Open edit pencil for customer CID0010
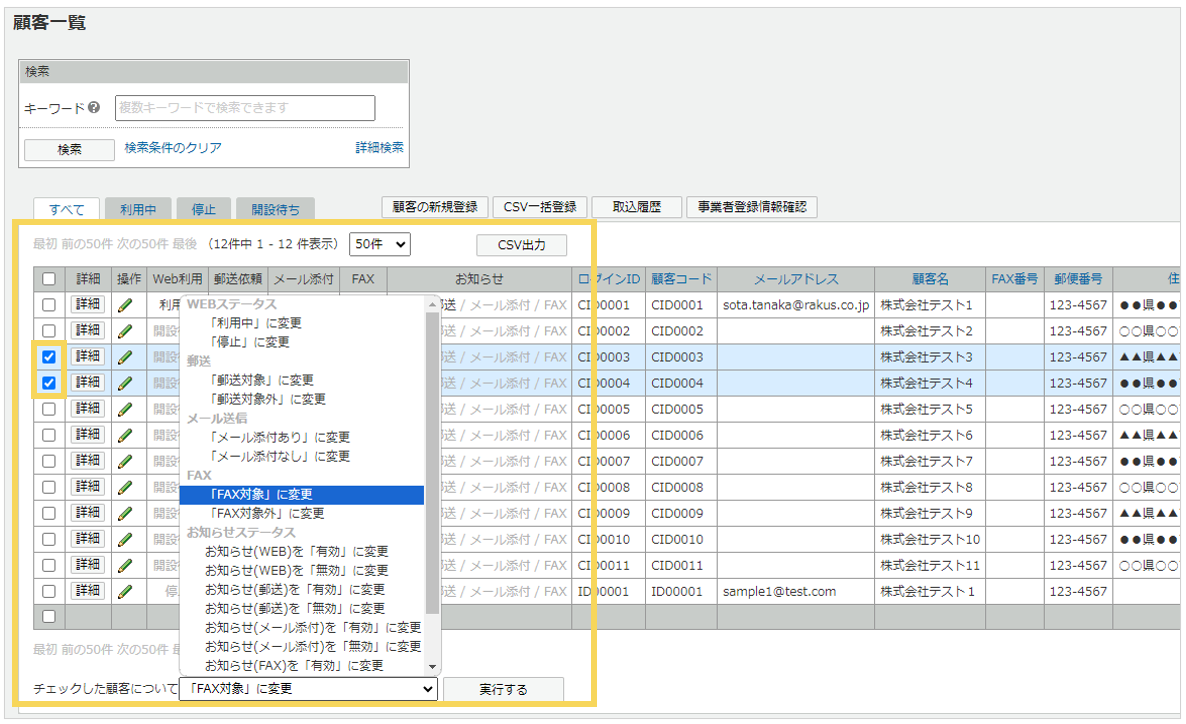 point(125,539)
